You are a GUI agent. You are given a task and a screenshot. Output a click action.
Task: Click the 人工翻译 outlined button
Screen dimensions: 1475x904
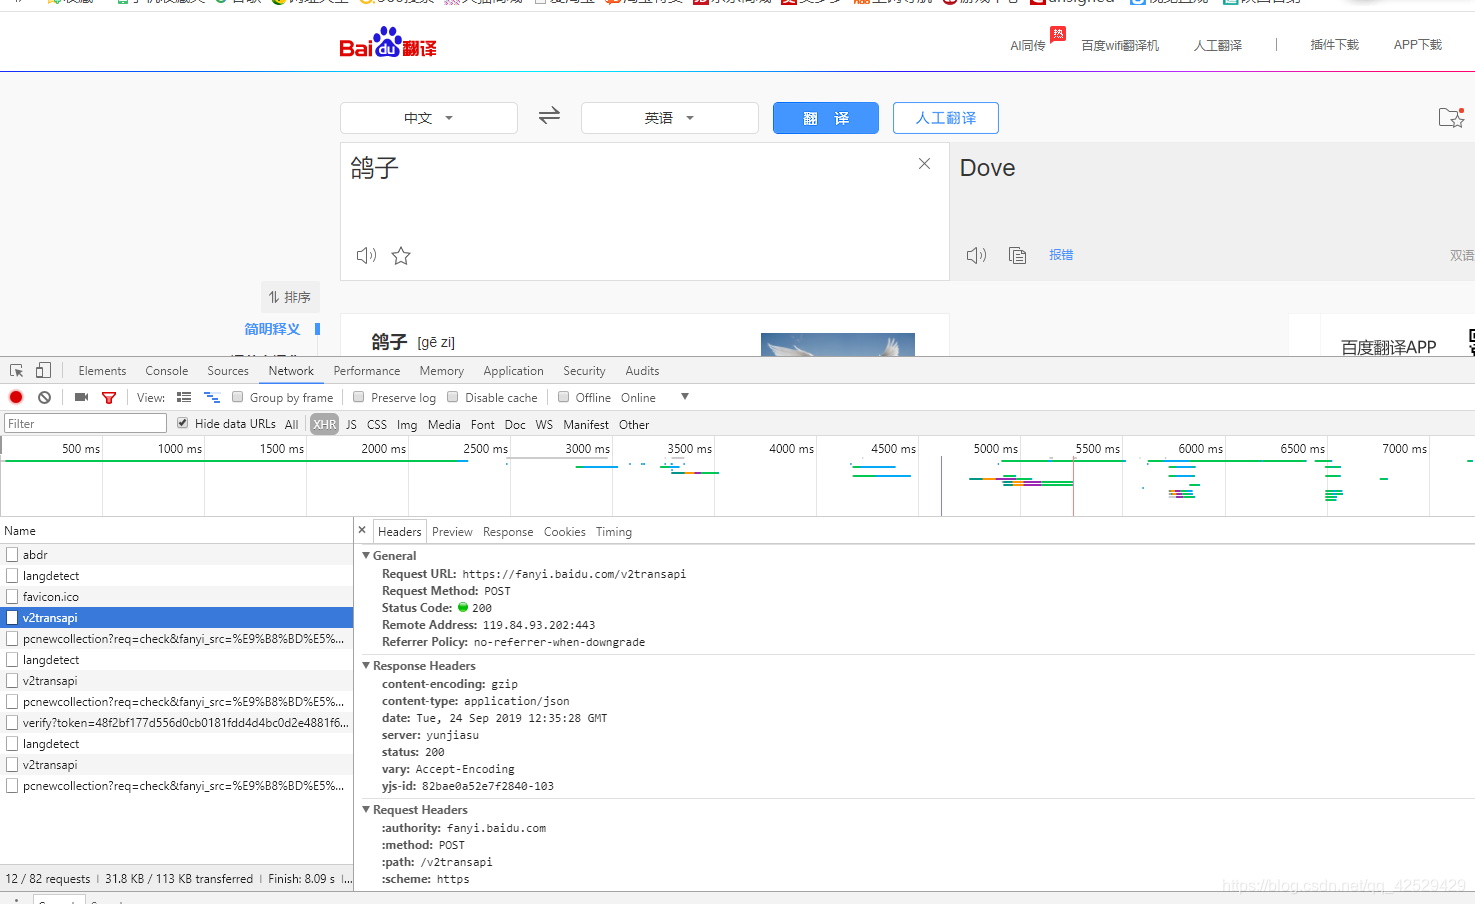pos(946,118)
